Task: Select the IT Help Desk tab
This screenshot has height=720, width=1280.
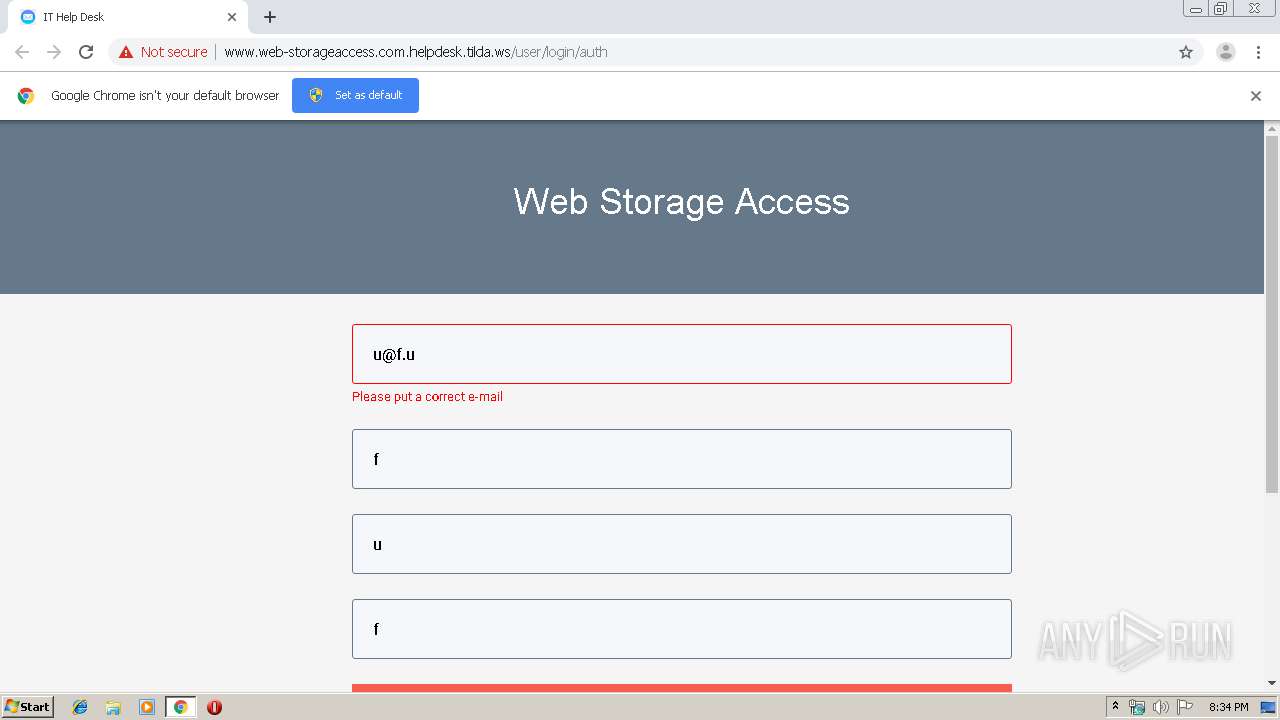Action: [120, 17]
